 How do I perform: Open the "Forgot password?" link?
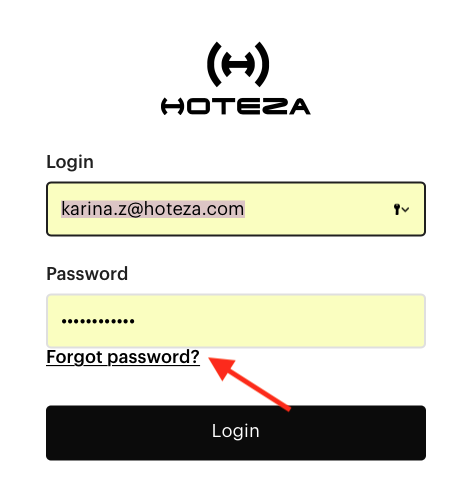coord(123,357)
